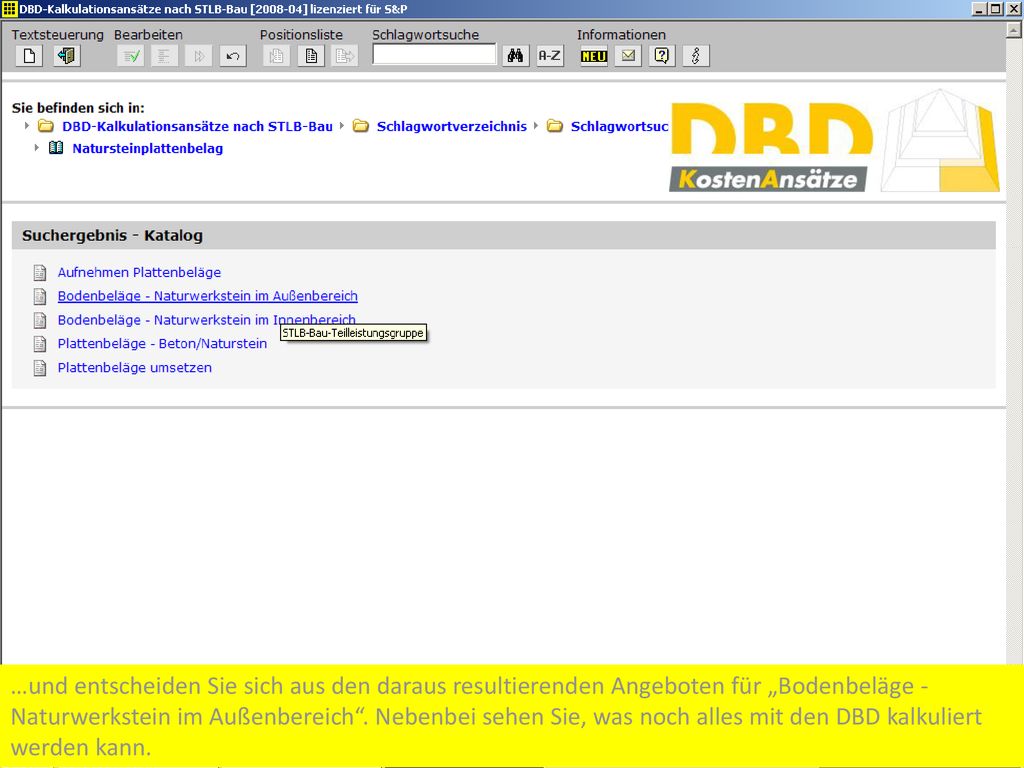Screen dimensions: 1024x768
Task: Click document icon beside Aufnehmen Plattenbeläge
Action: tap(40, 272)
